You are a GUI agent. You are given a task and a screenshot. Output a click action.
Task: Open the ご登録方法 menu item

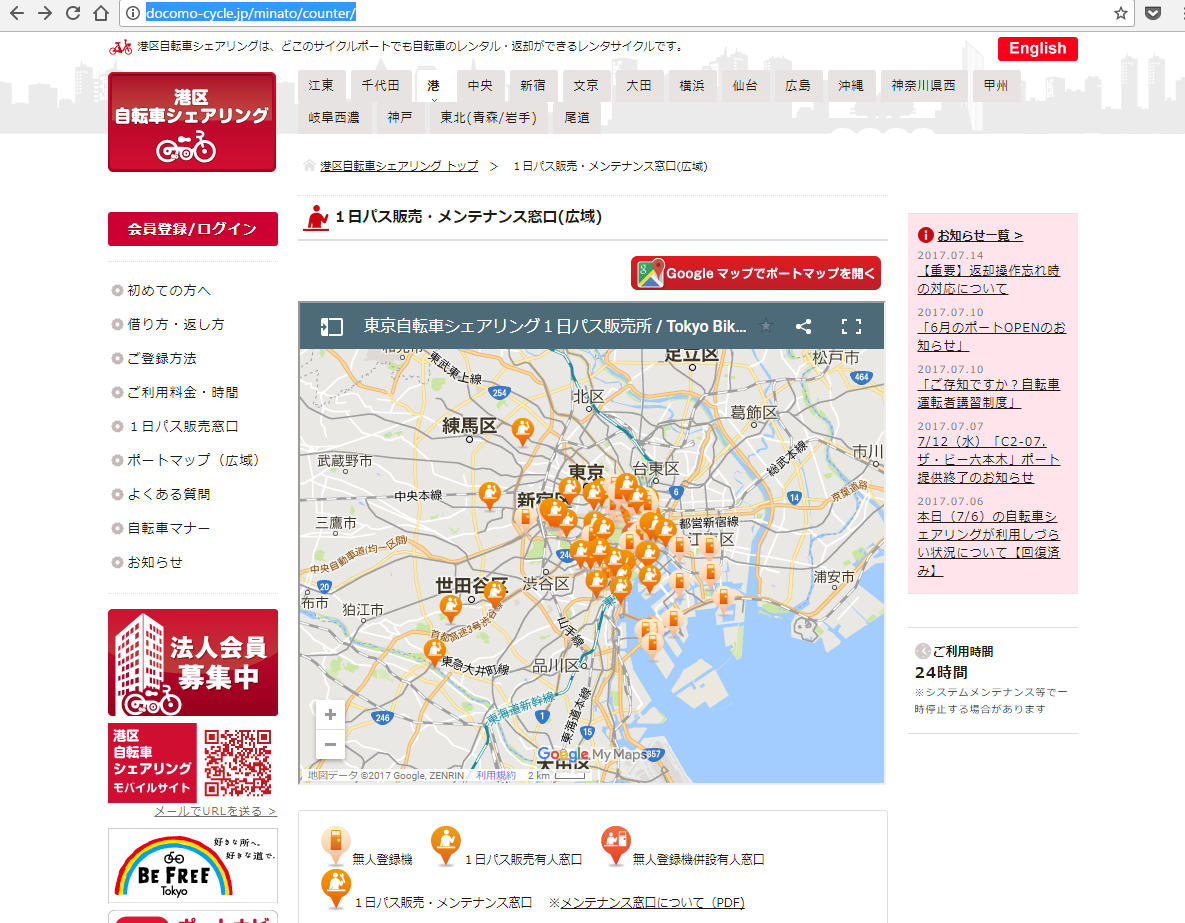(162, 358)
